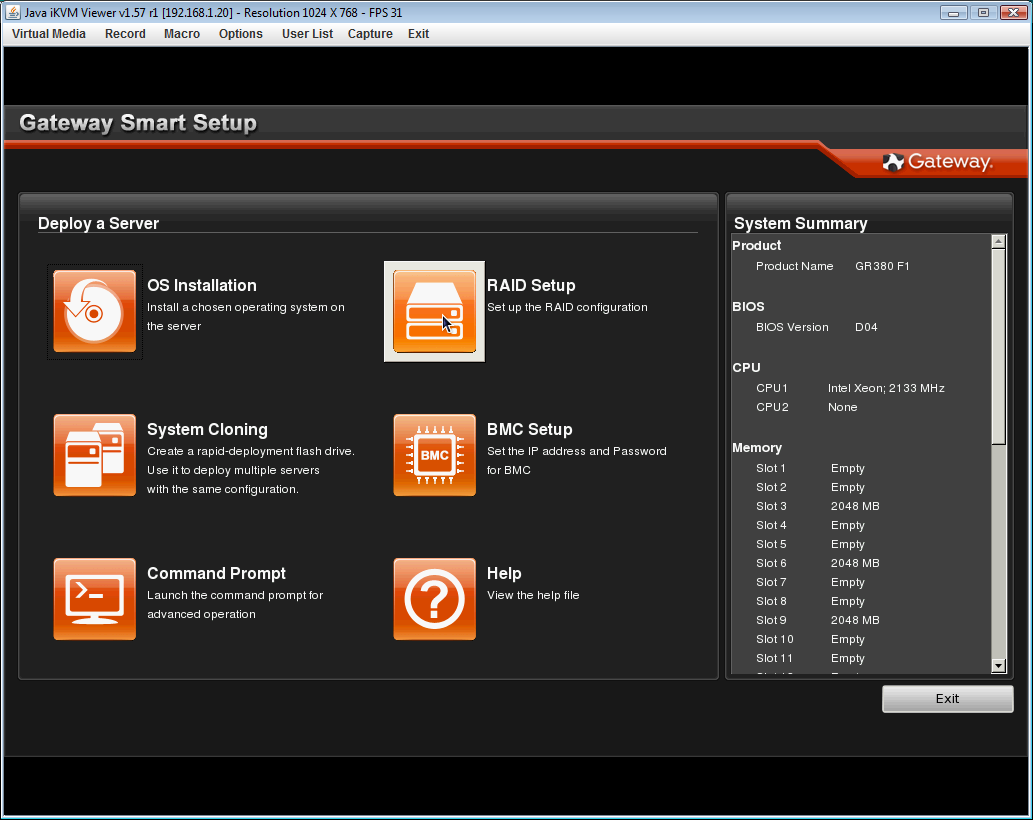Viewport: 1033px width, 820px height.
Task: Click the RAID Setup title text
Action: (531, 285)
